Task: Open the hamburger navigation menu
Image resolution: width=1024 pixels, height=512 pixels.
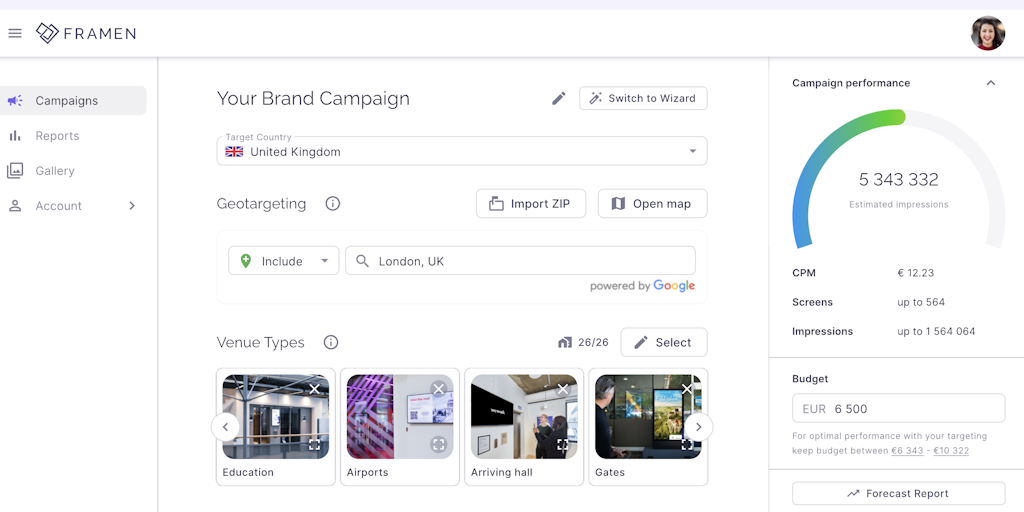Action: (x=15, y=33)
